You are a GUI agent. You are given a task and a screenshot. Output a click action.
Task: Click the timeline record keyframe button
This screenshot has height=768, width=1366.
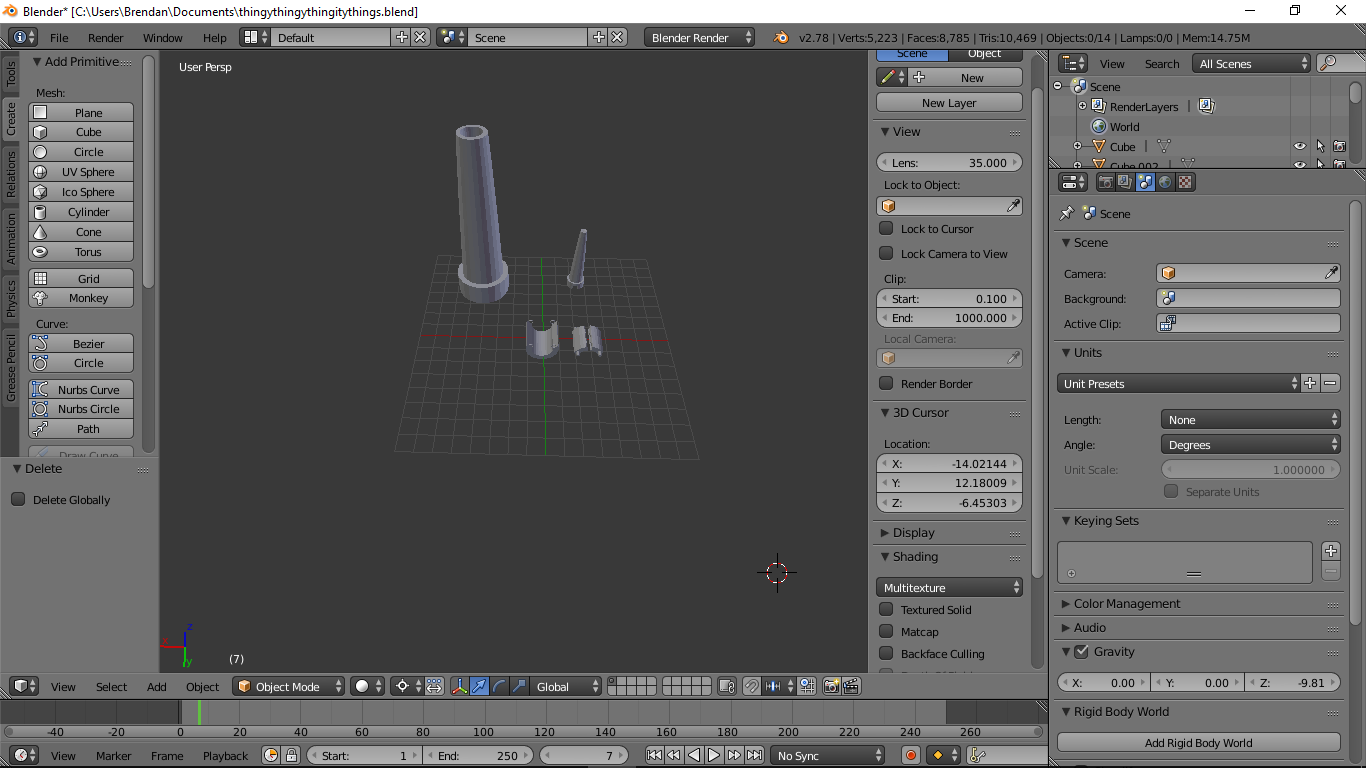[910, 755]
